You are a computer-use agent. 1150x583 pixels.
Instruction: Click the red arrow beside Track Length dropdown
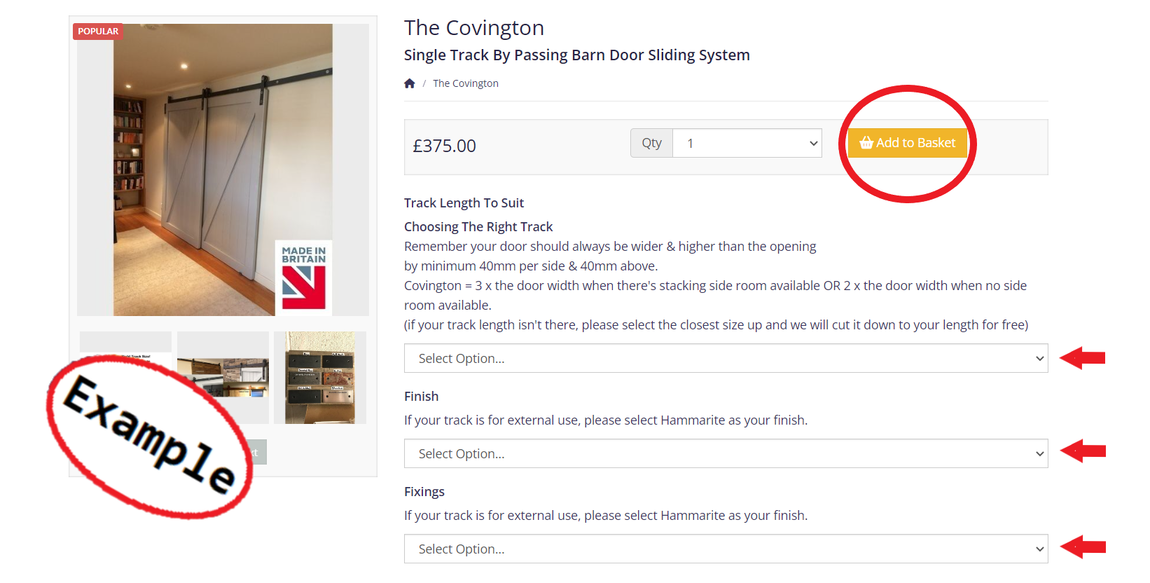point(1083,357)
